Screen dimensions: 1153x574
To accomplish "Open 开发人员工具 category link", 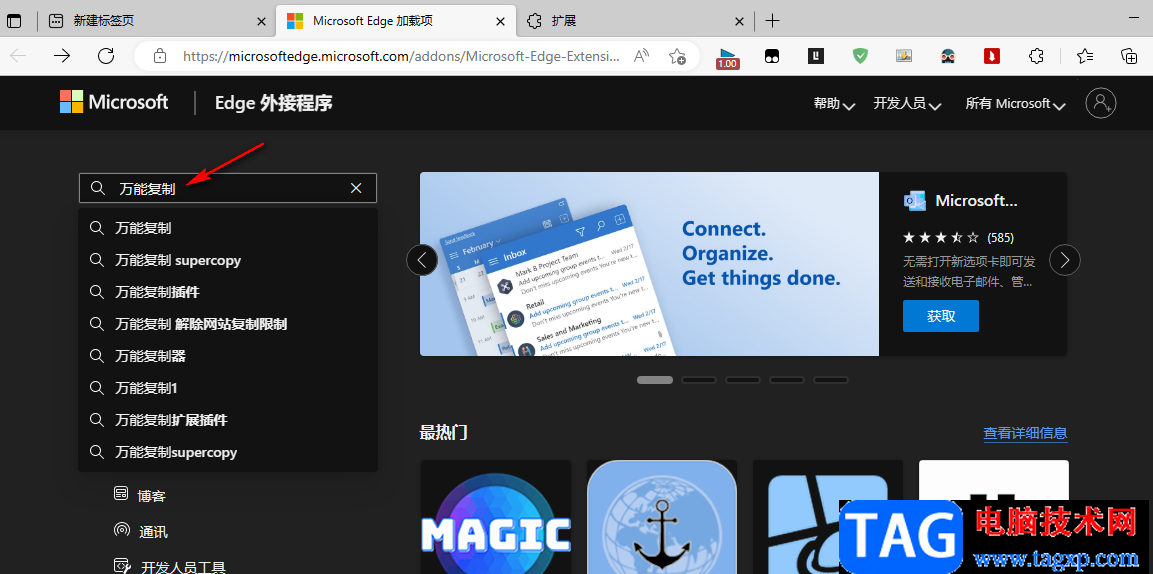I will tap(183, 567).
